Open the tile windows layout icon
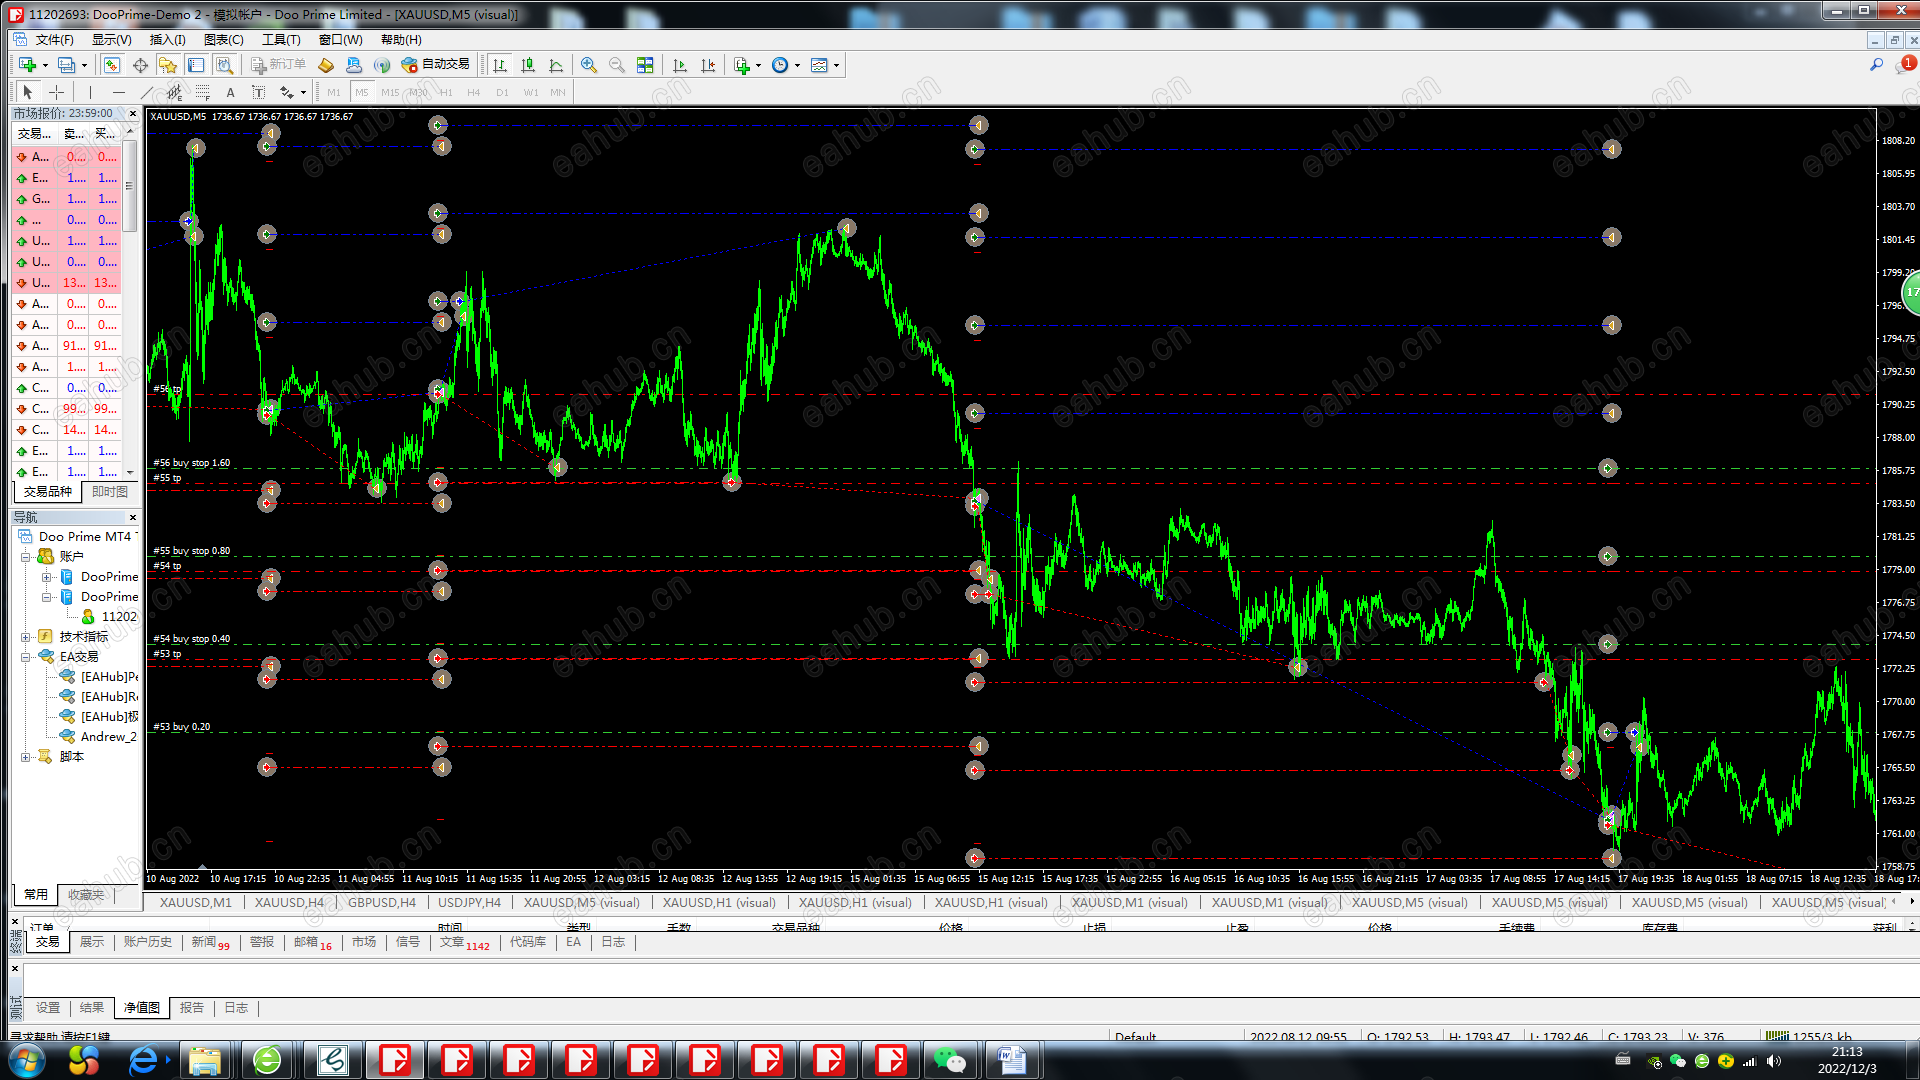1920x1080 pixels. click(645, 65)
